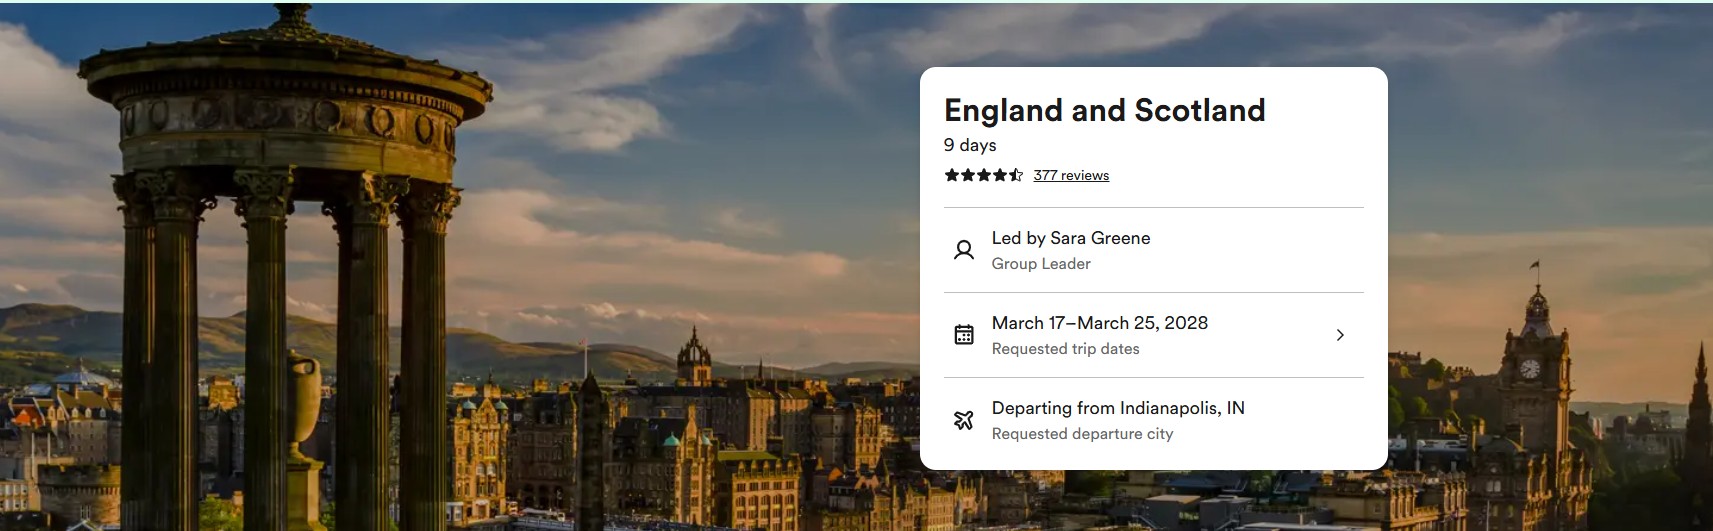Click the group leader person icon

963,250
